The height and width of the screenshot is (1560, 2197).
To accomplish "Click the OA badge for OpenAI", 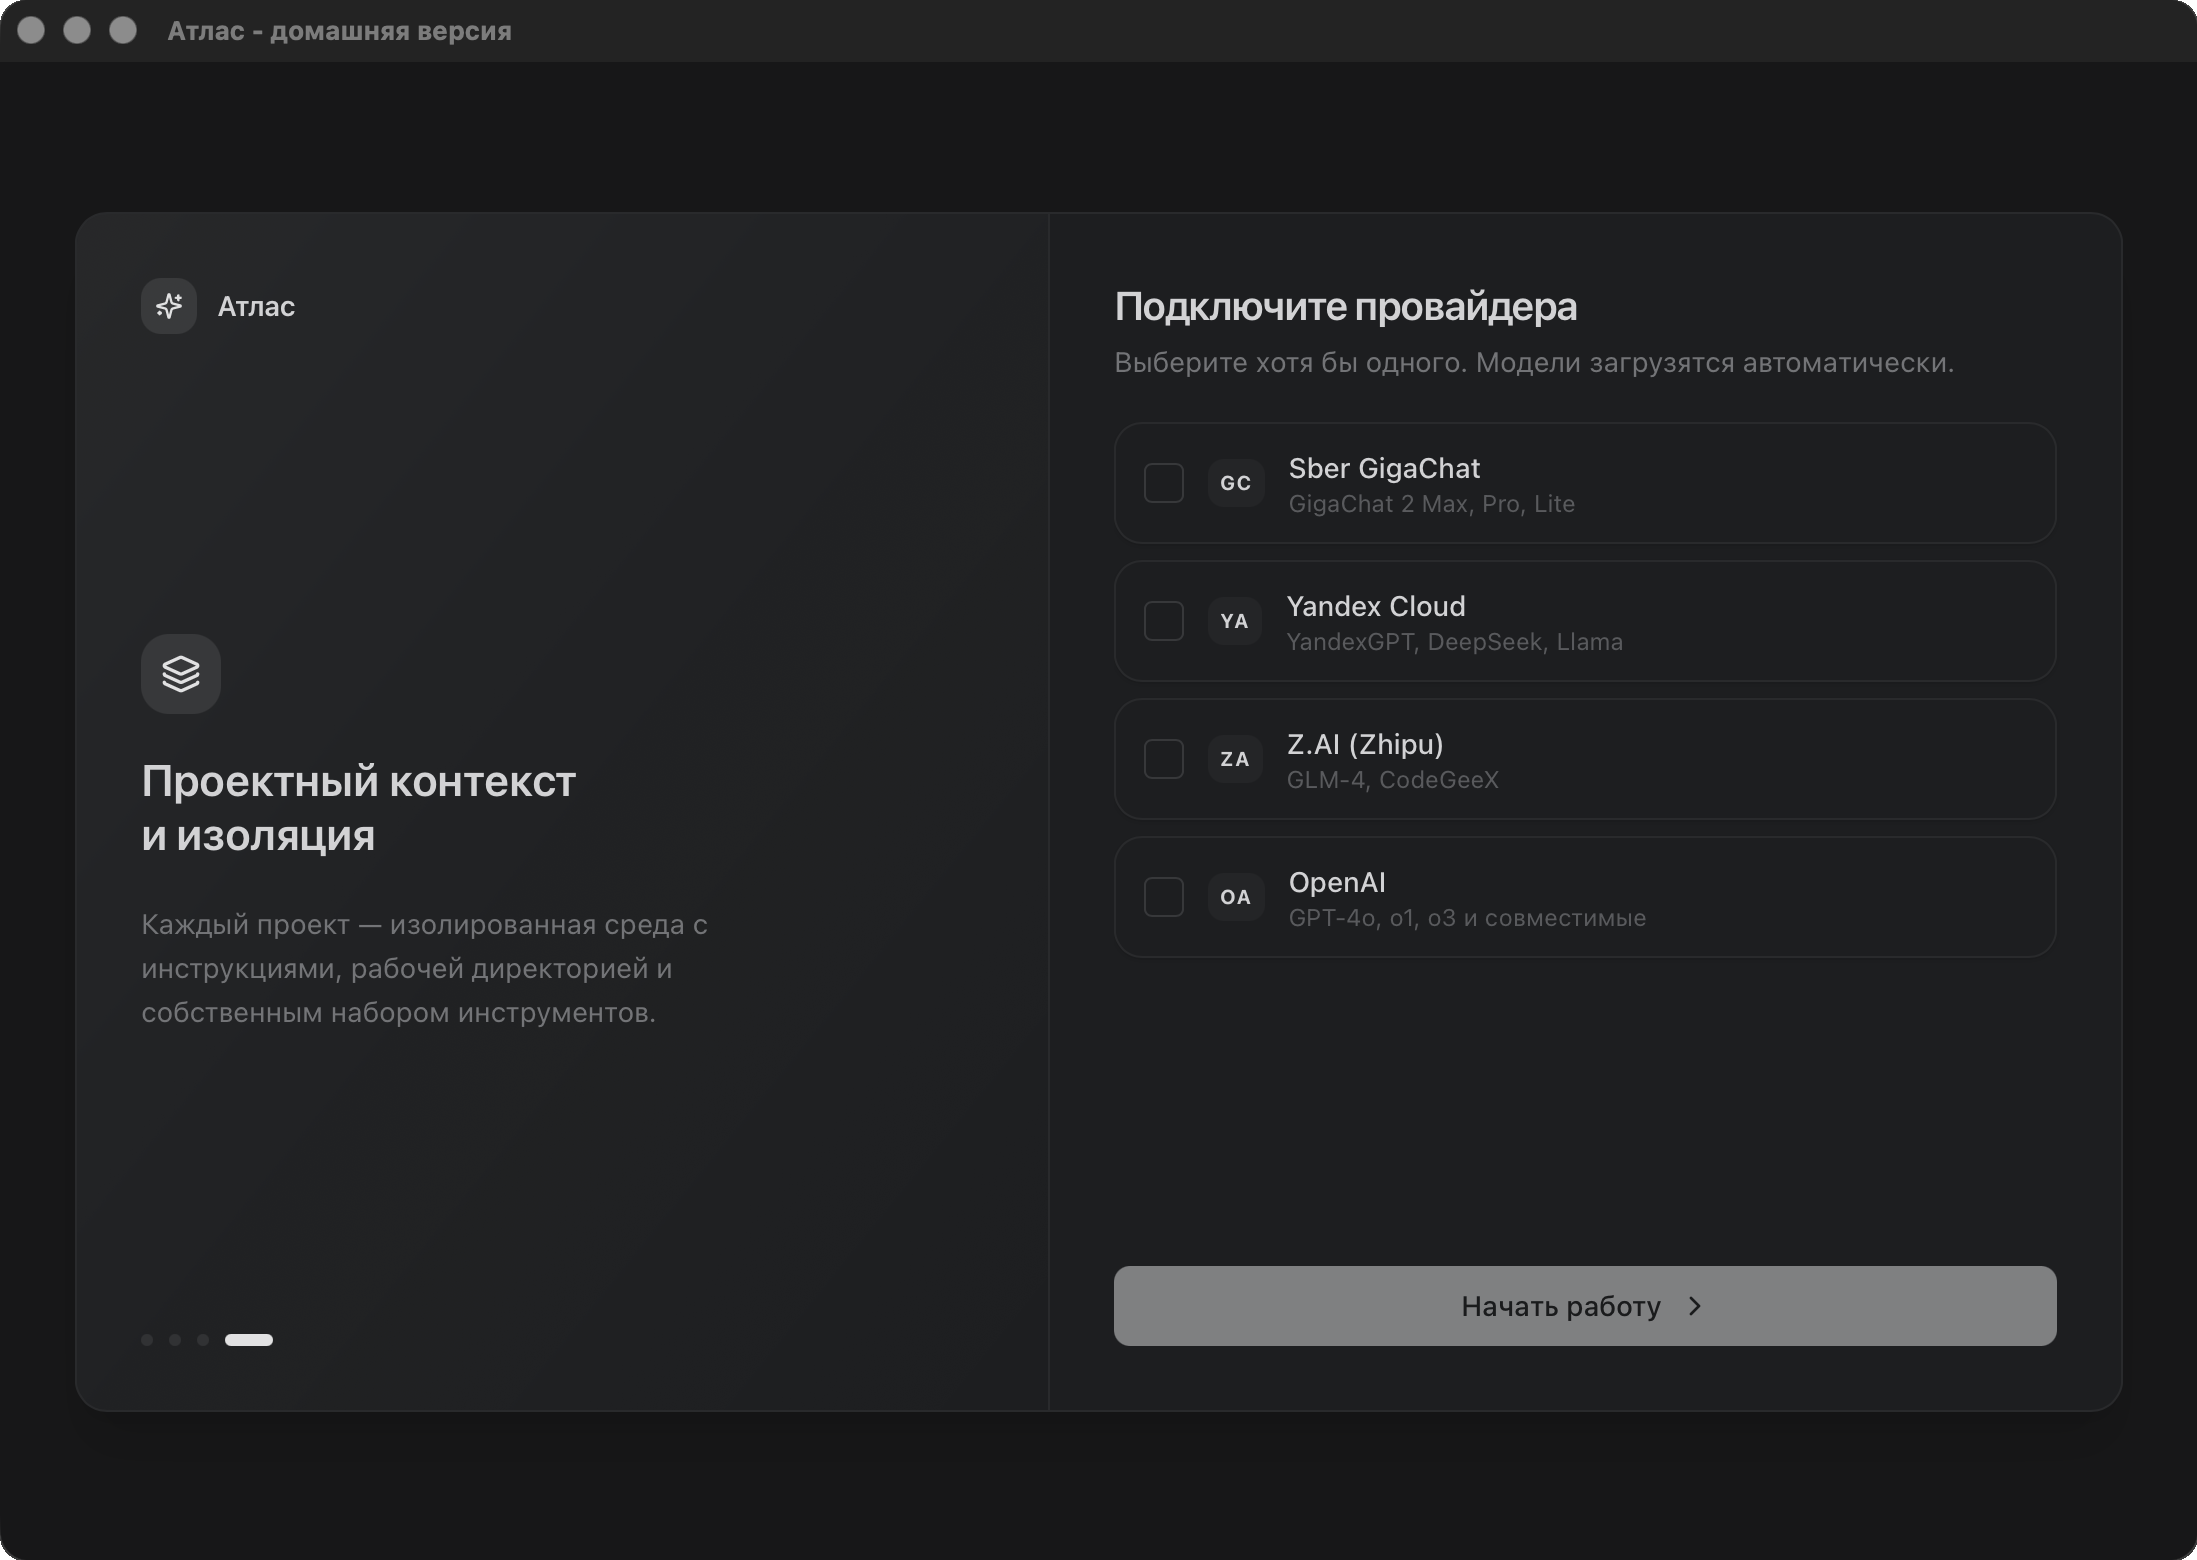I will coord(1236,897).
